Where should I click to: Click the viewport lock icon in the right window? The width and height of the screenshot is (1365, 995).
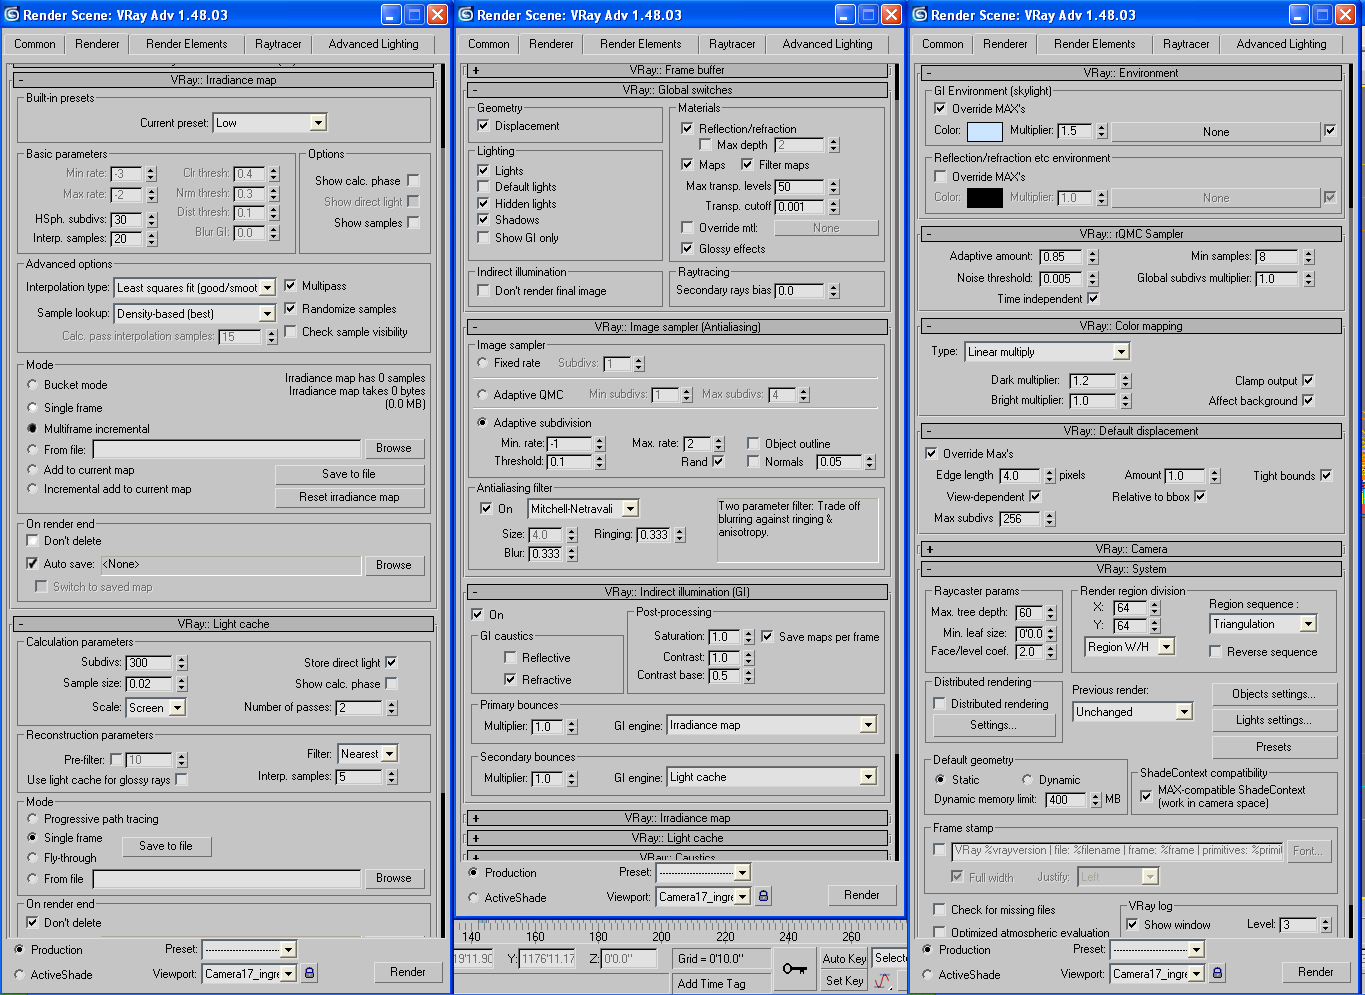(x=1217, y=972)
